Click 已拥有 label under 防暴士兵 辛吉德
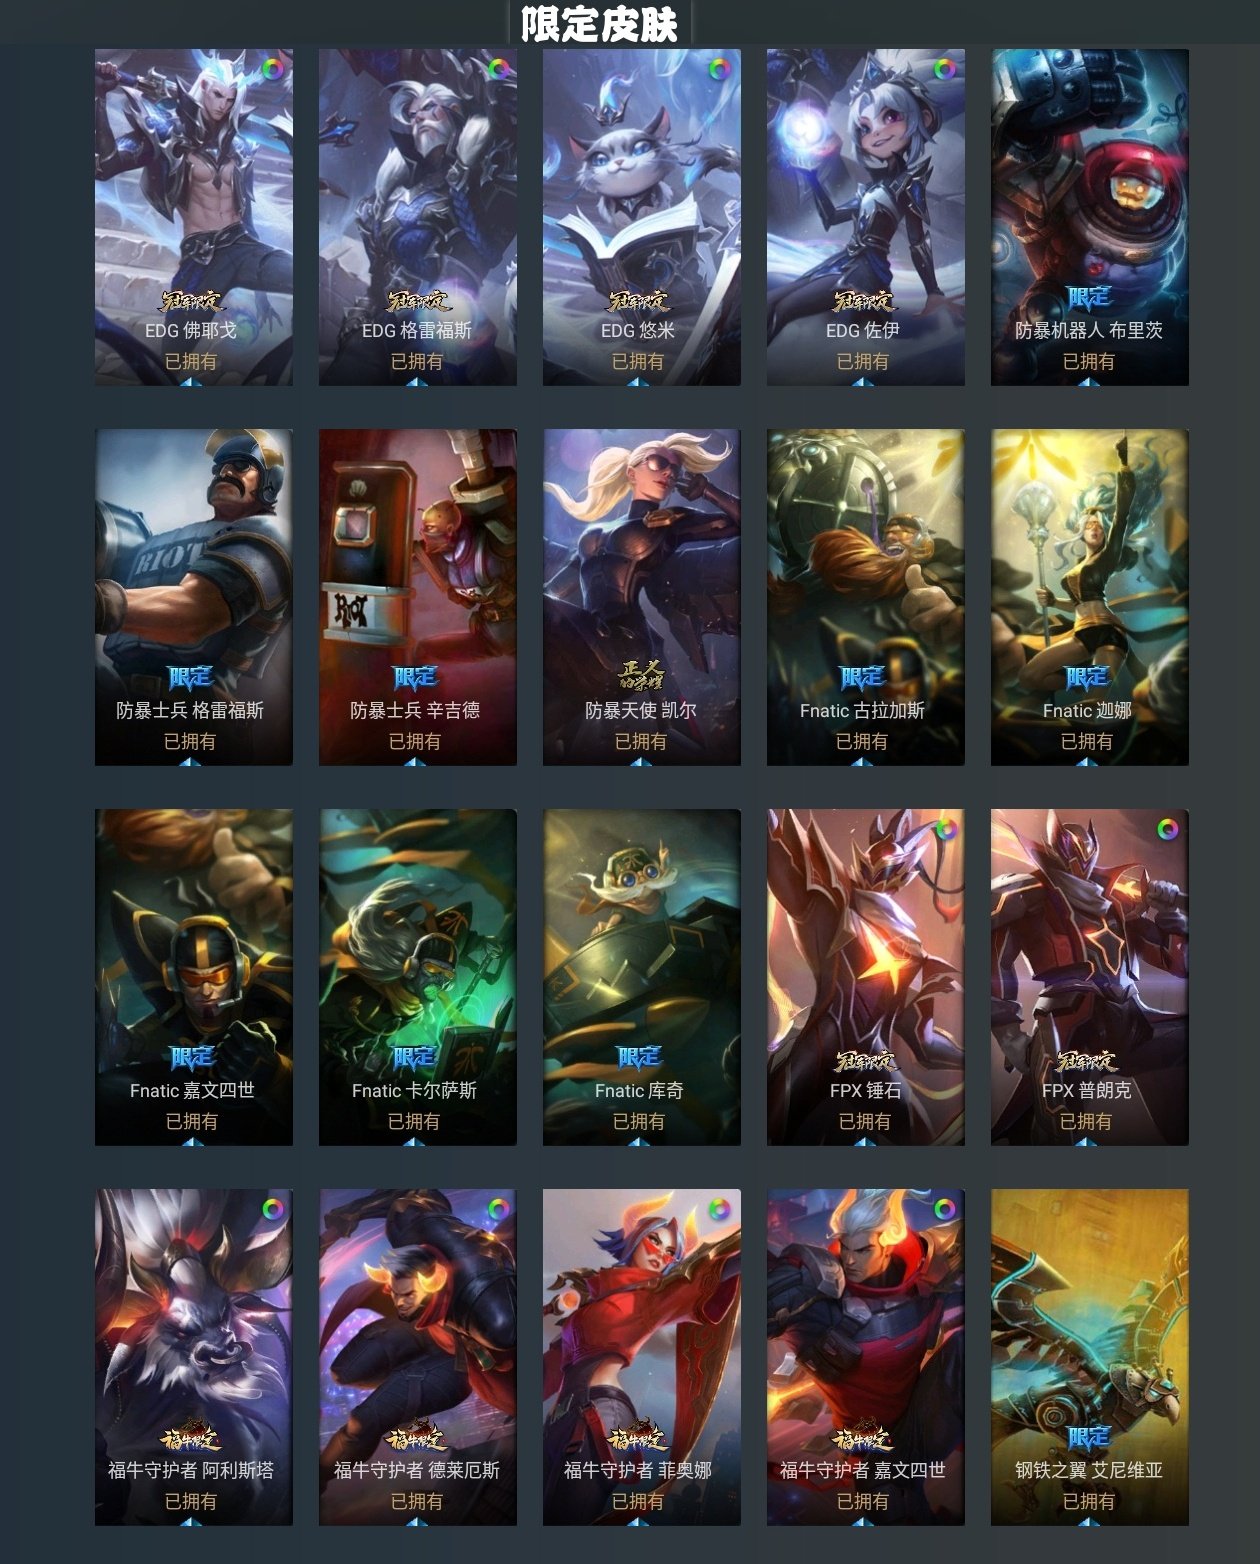The width and height of the screenshot is (1260, 1564). [x=415, y=742]
